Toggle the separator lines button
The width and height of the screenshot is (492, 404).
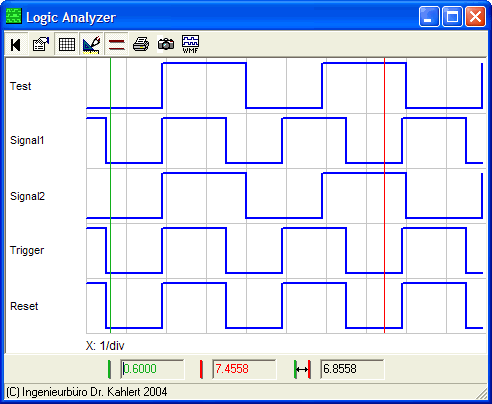pos(116,44)
